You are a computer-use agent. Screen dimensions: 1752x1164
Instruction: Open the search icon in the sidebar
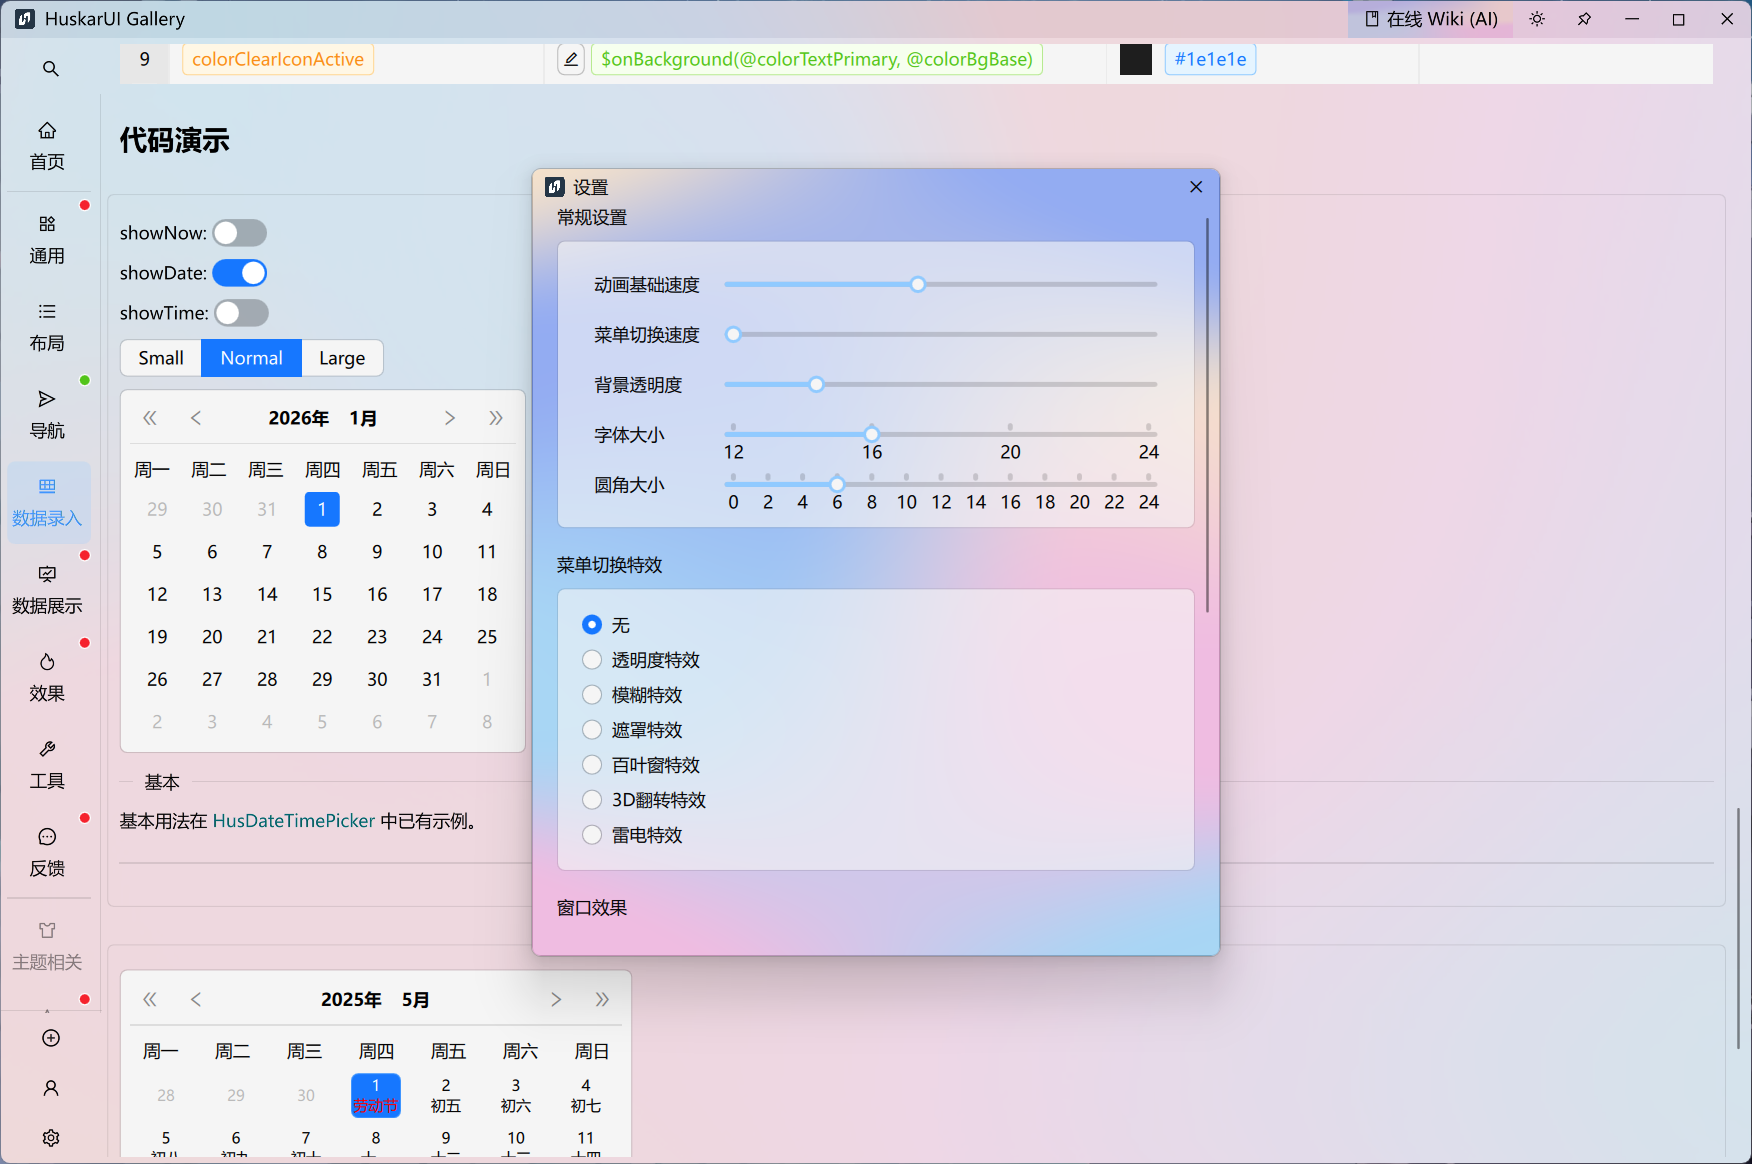[x=50, y=67]
